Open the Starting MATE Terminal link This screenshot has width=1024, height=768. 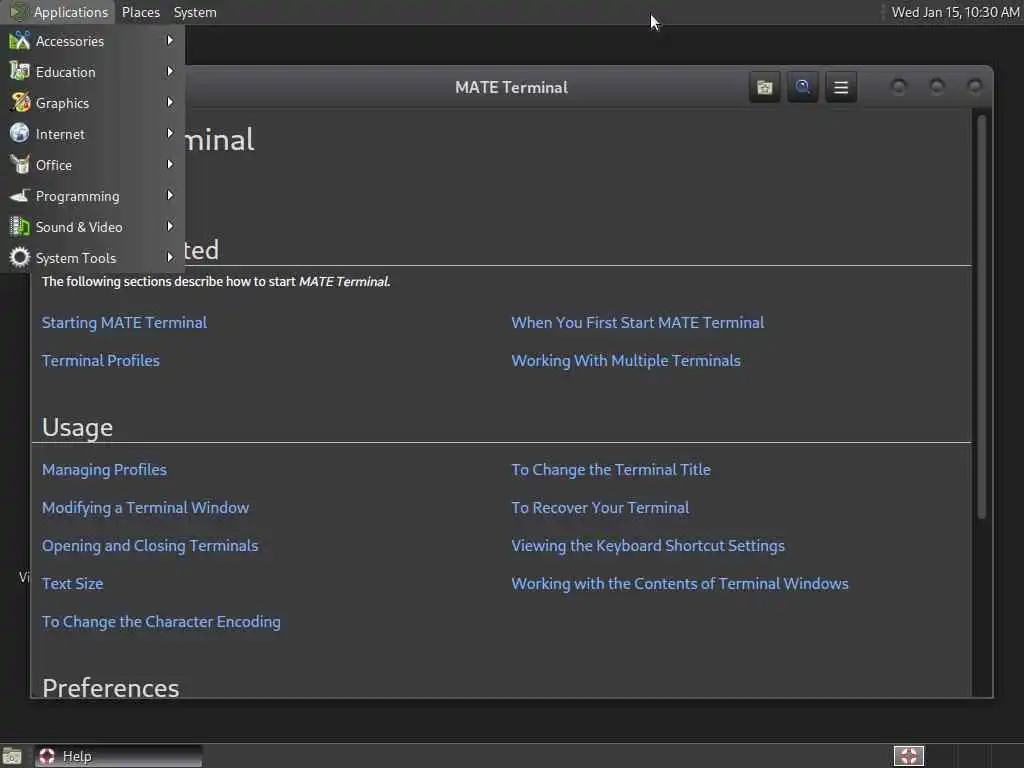(124, 323)
